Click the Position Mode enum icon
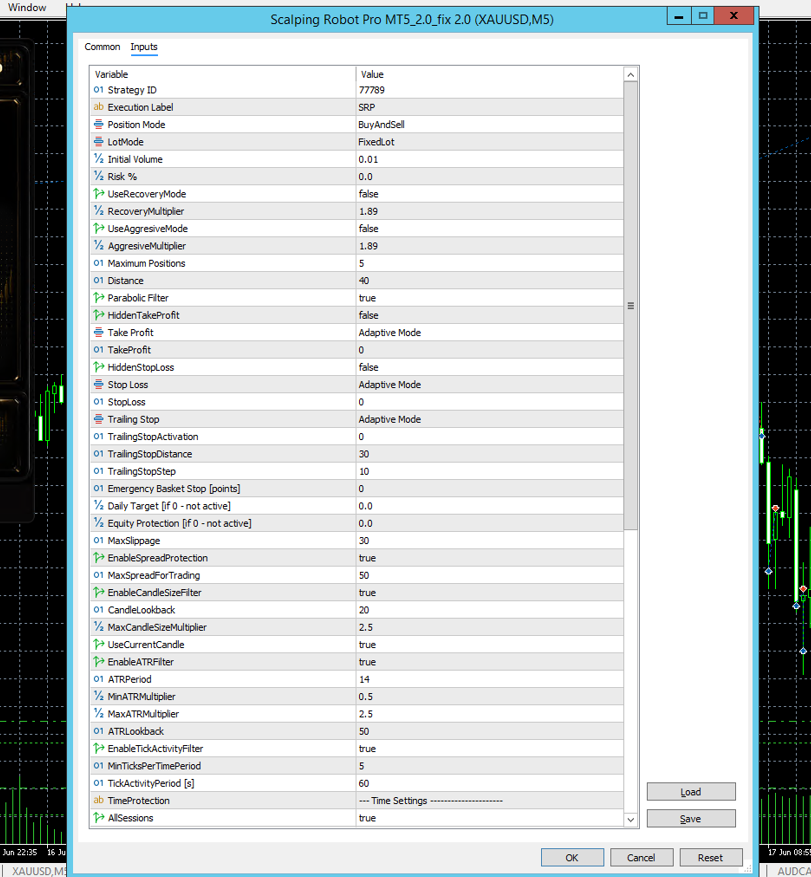The width and height of the screenshot is (811, 877). (x=98, y=124)
